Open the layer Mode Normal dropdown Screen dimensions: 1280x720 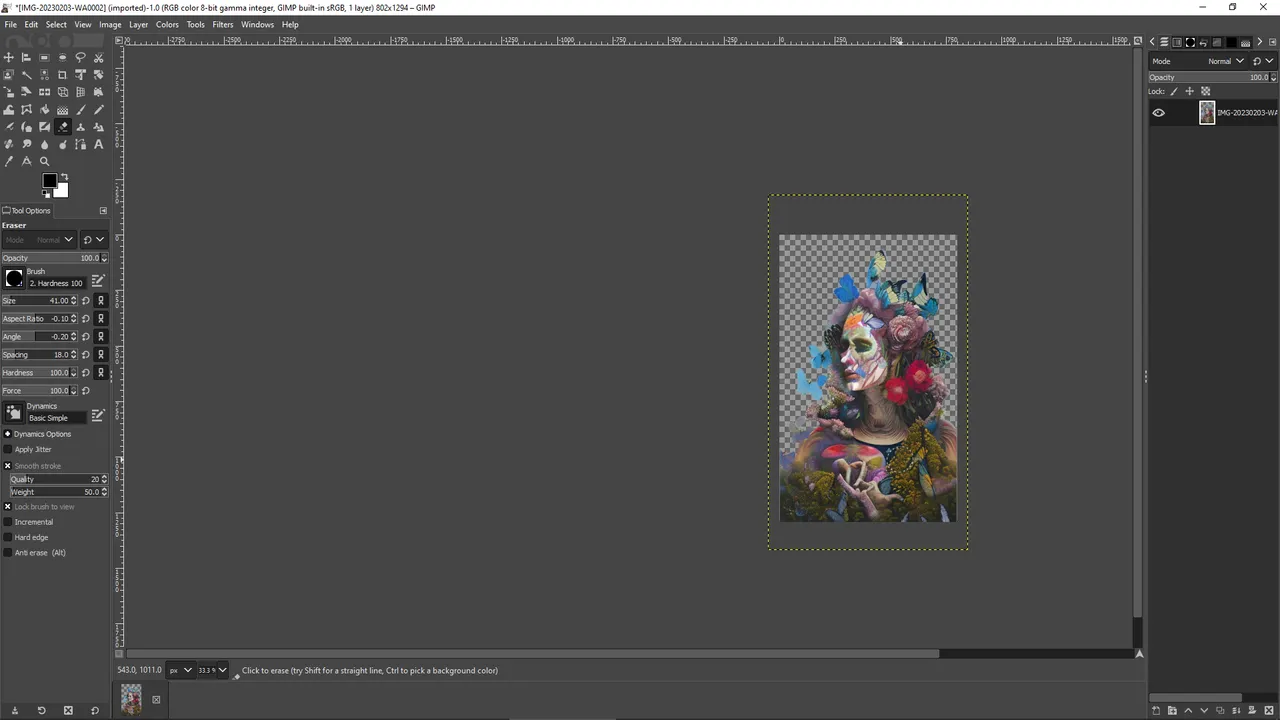click(x=1198, y=61)
